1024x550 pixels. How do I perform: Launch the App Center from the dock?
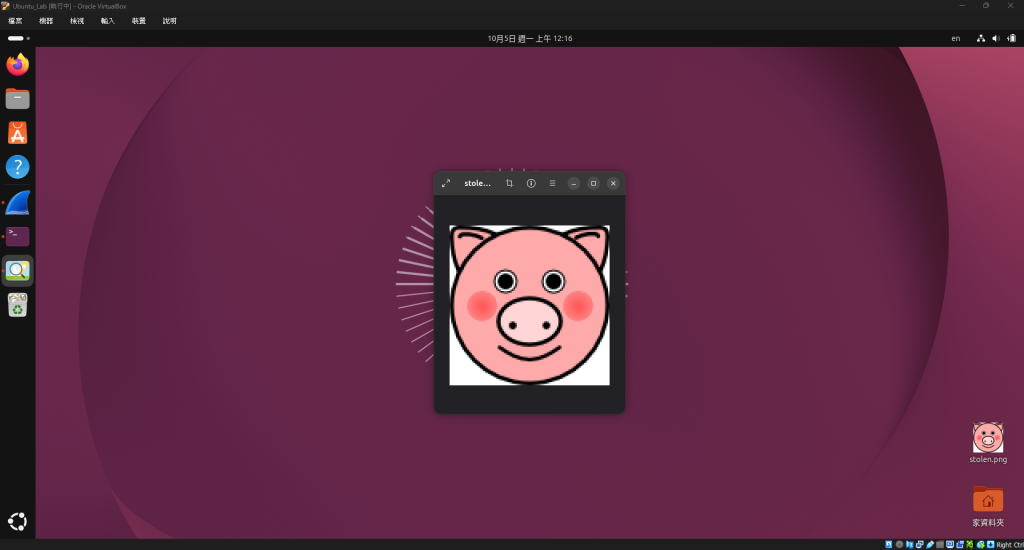click(x=18, y=133)
